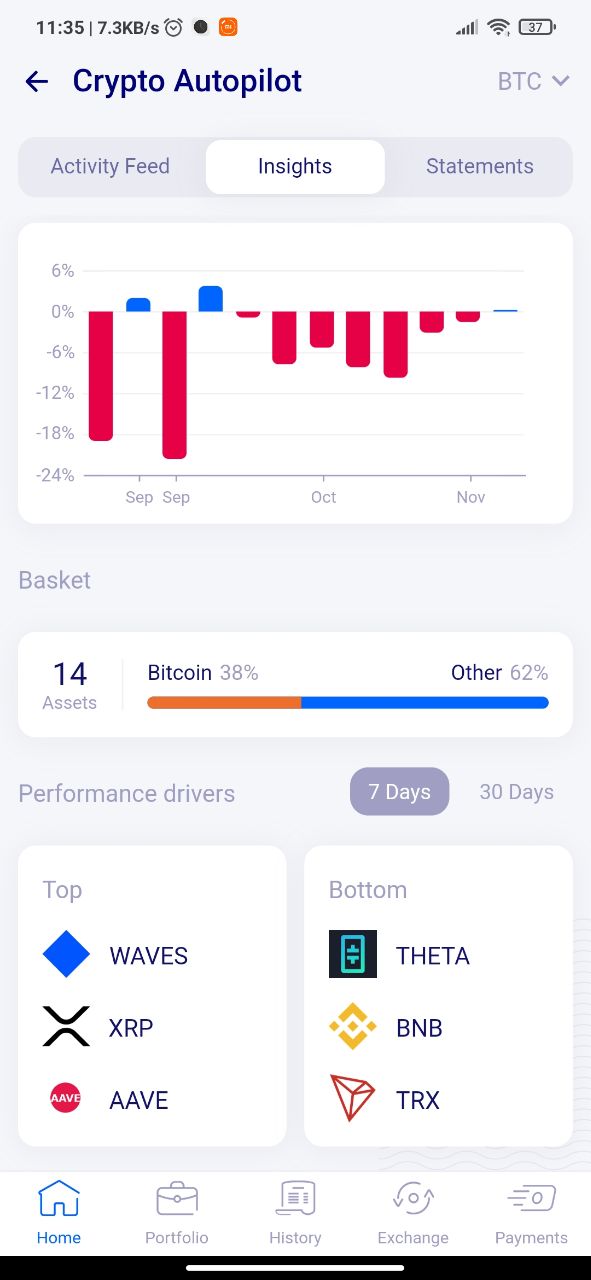Open History from the bottom bar

pyautogui.click(x=295, y=1213)
